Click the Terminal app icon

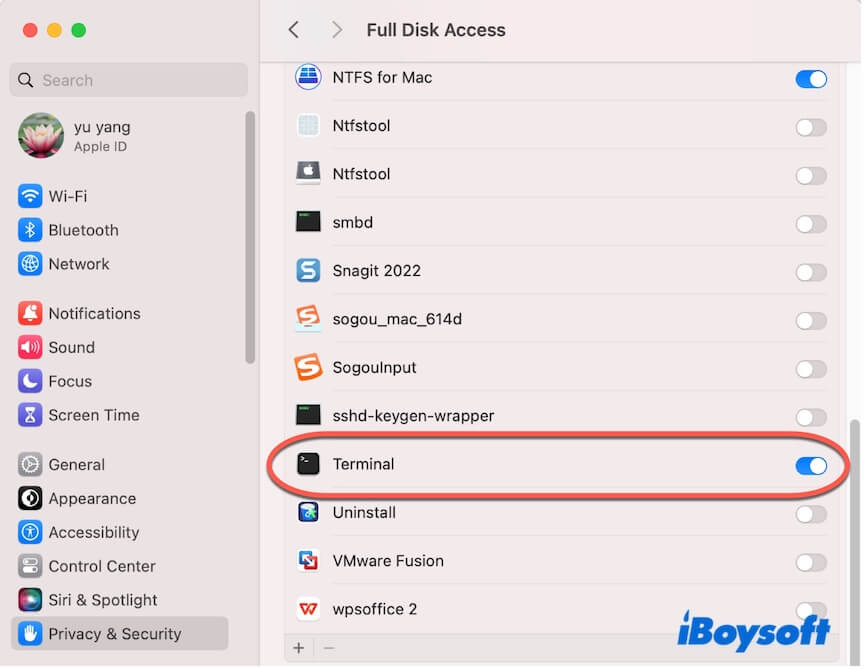click(x=308, y=464)
